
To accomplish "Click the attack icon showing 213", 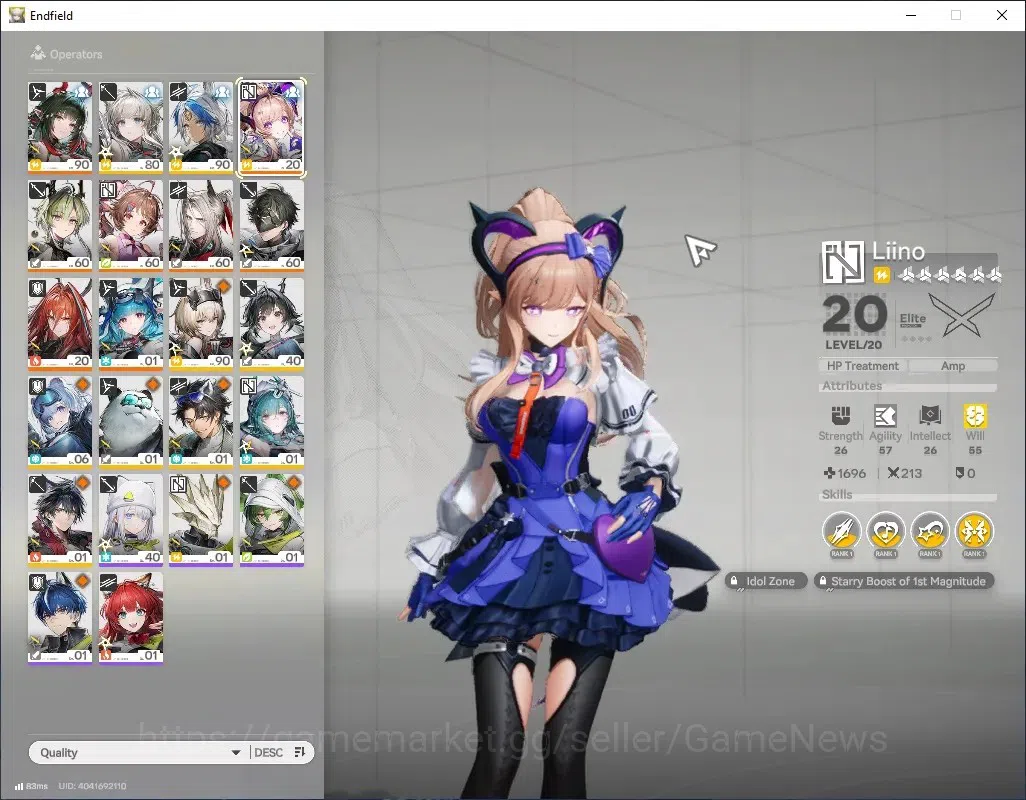I will point(893,473).
